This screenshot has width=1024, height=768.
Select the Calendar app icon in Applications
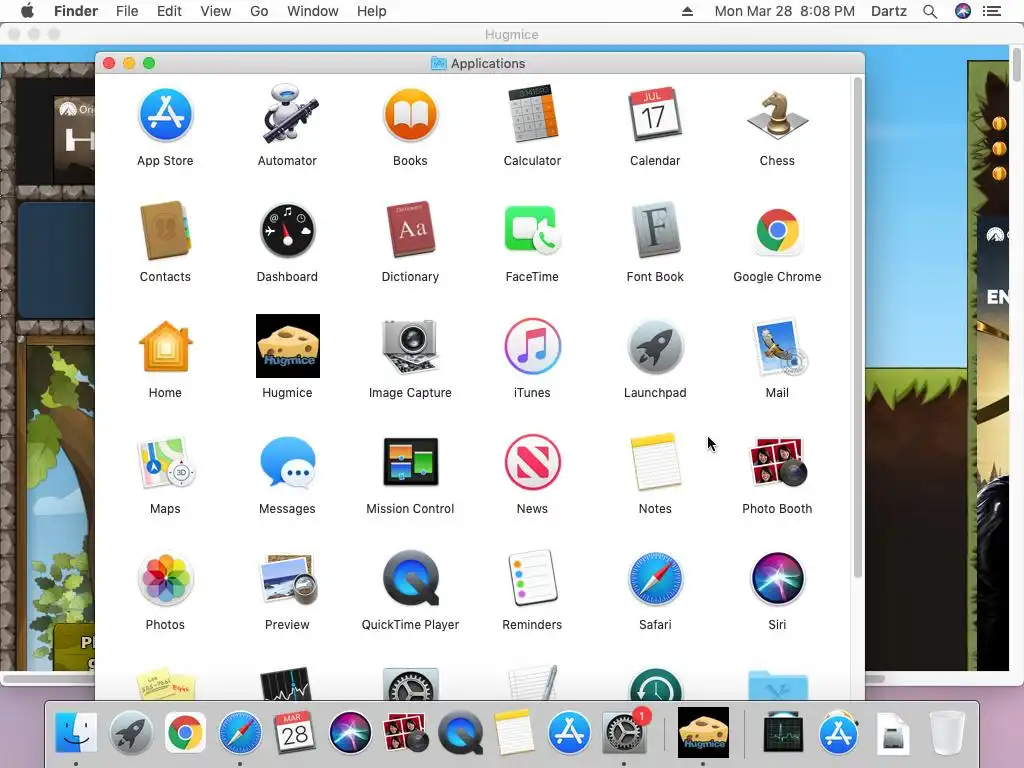[x=655, y=115]
